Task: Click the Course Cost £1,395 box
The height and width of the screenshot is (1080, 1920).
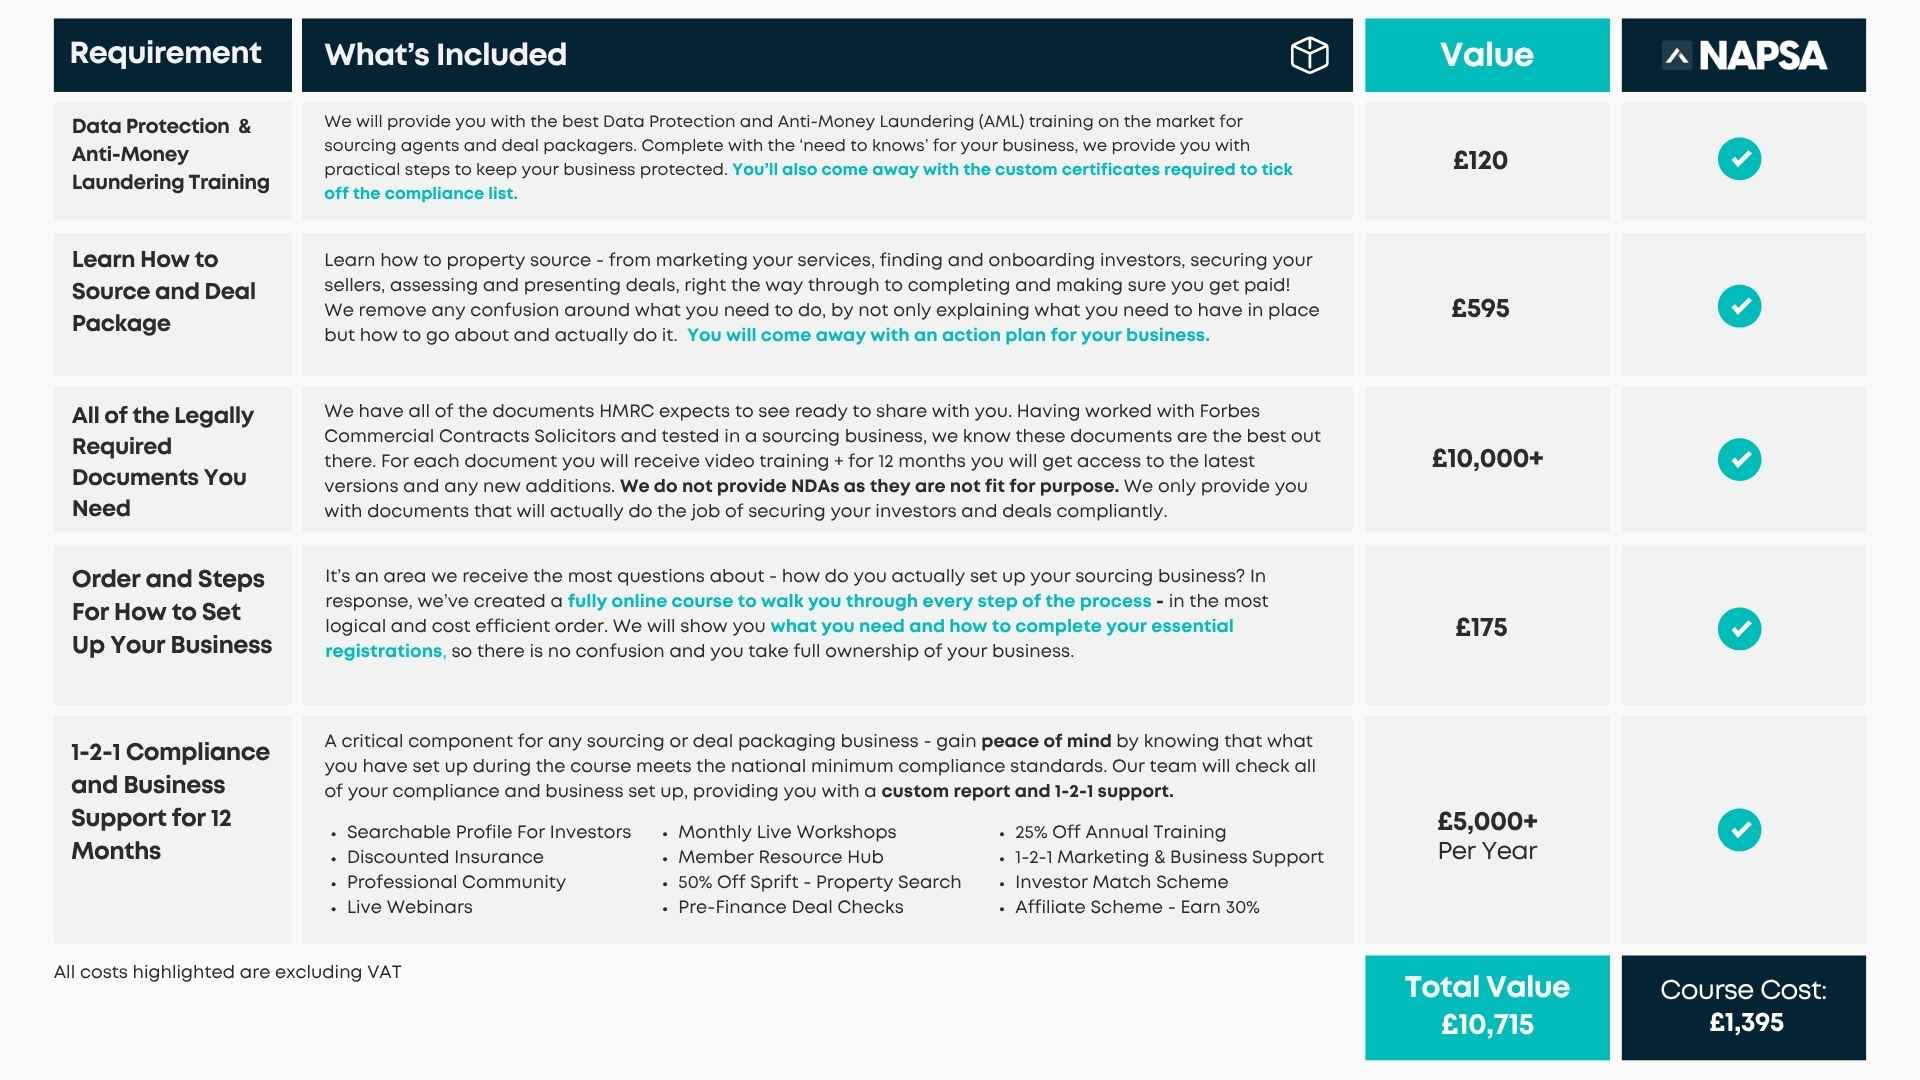Action: 1743,1007
